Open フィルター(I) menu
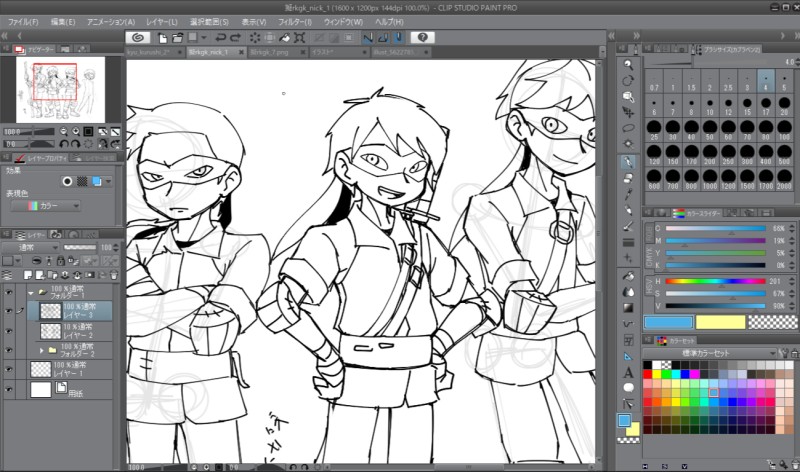The image size is (800, 472). [294, 22]
